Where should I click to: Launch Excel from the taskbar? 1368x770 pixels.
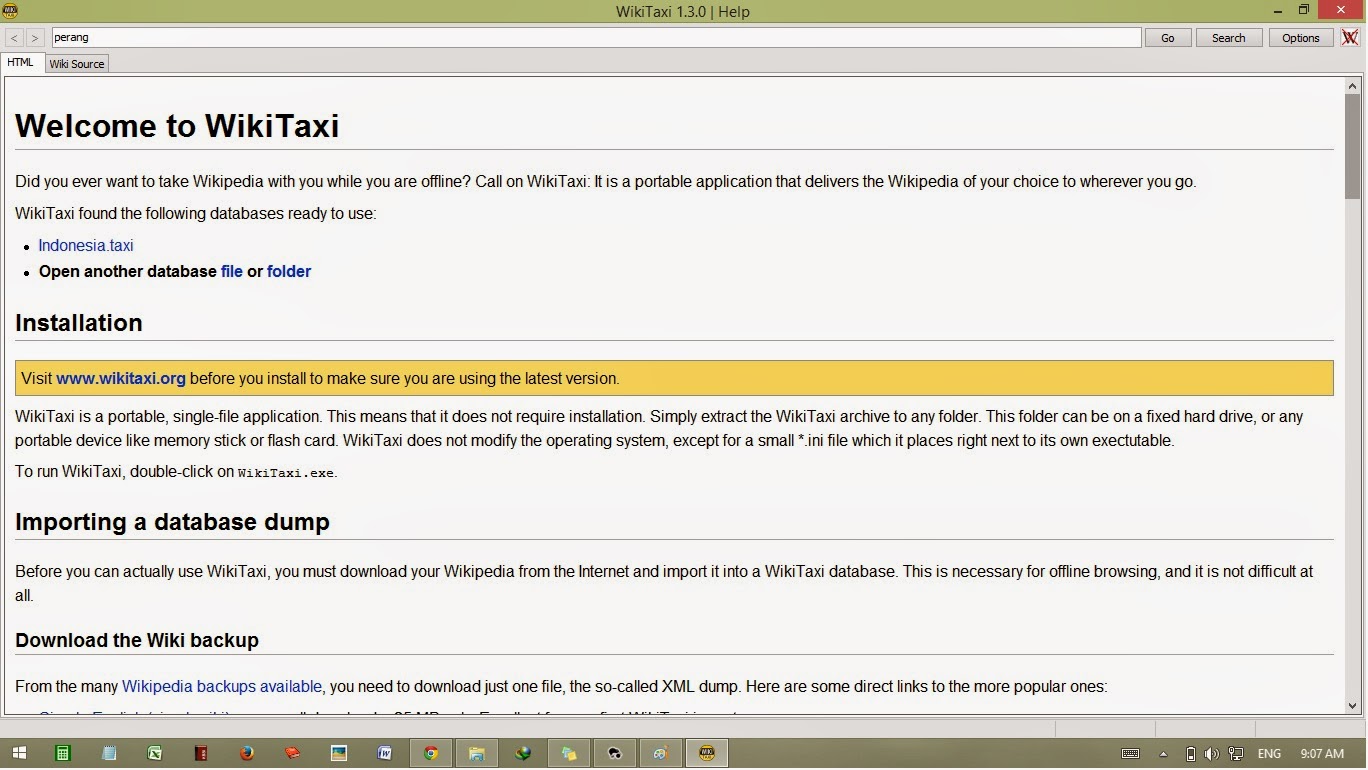(x=155, y=753)
